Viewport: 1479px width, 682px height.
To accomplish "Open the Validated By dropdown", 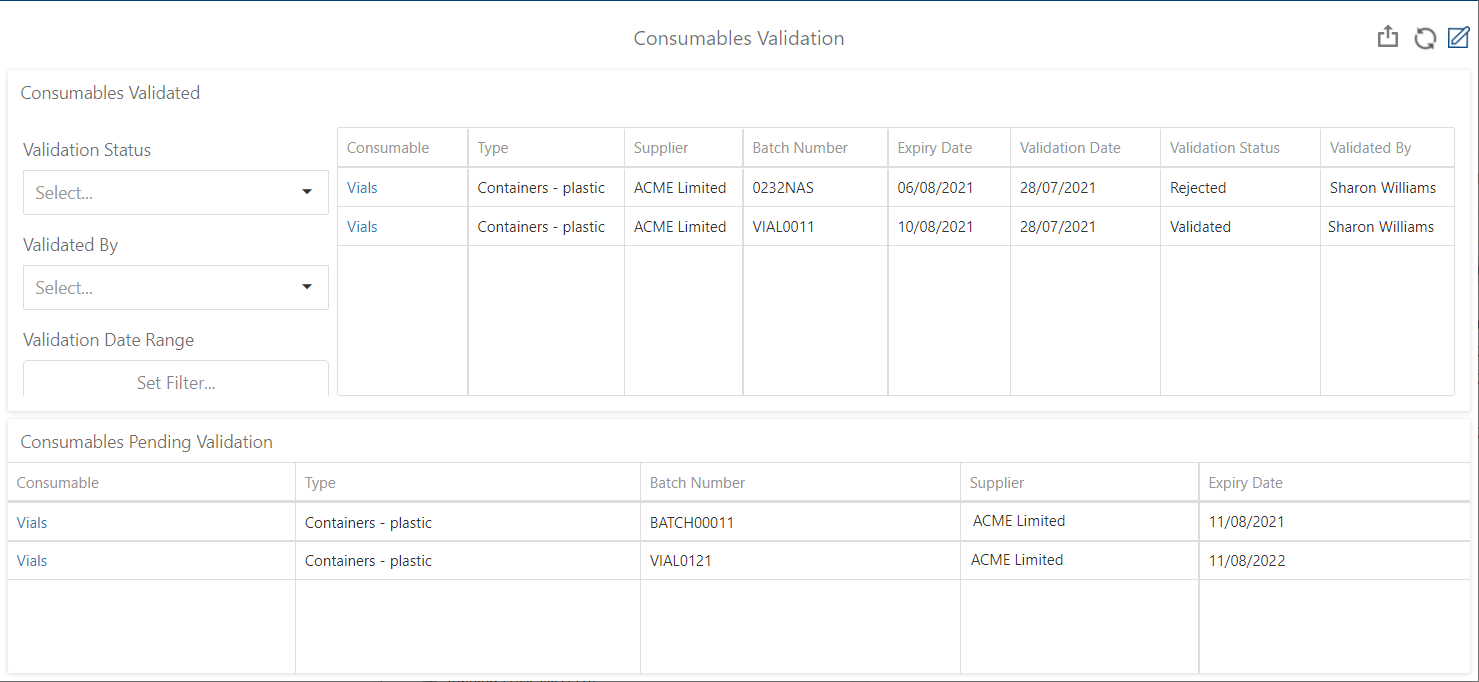I will point(176,287).
